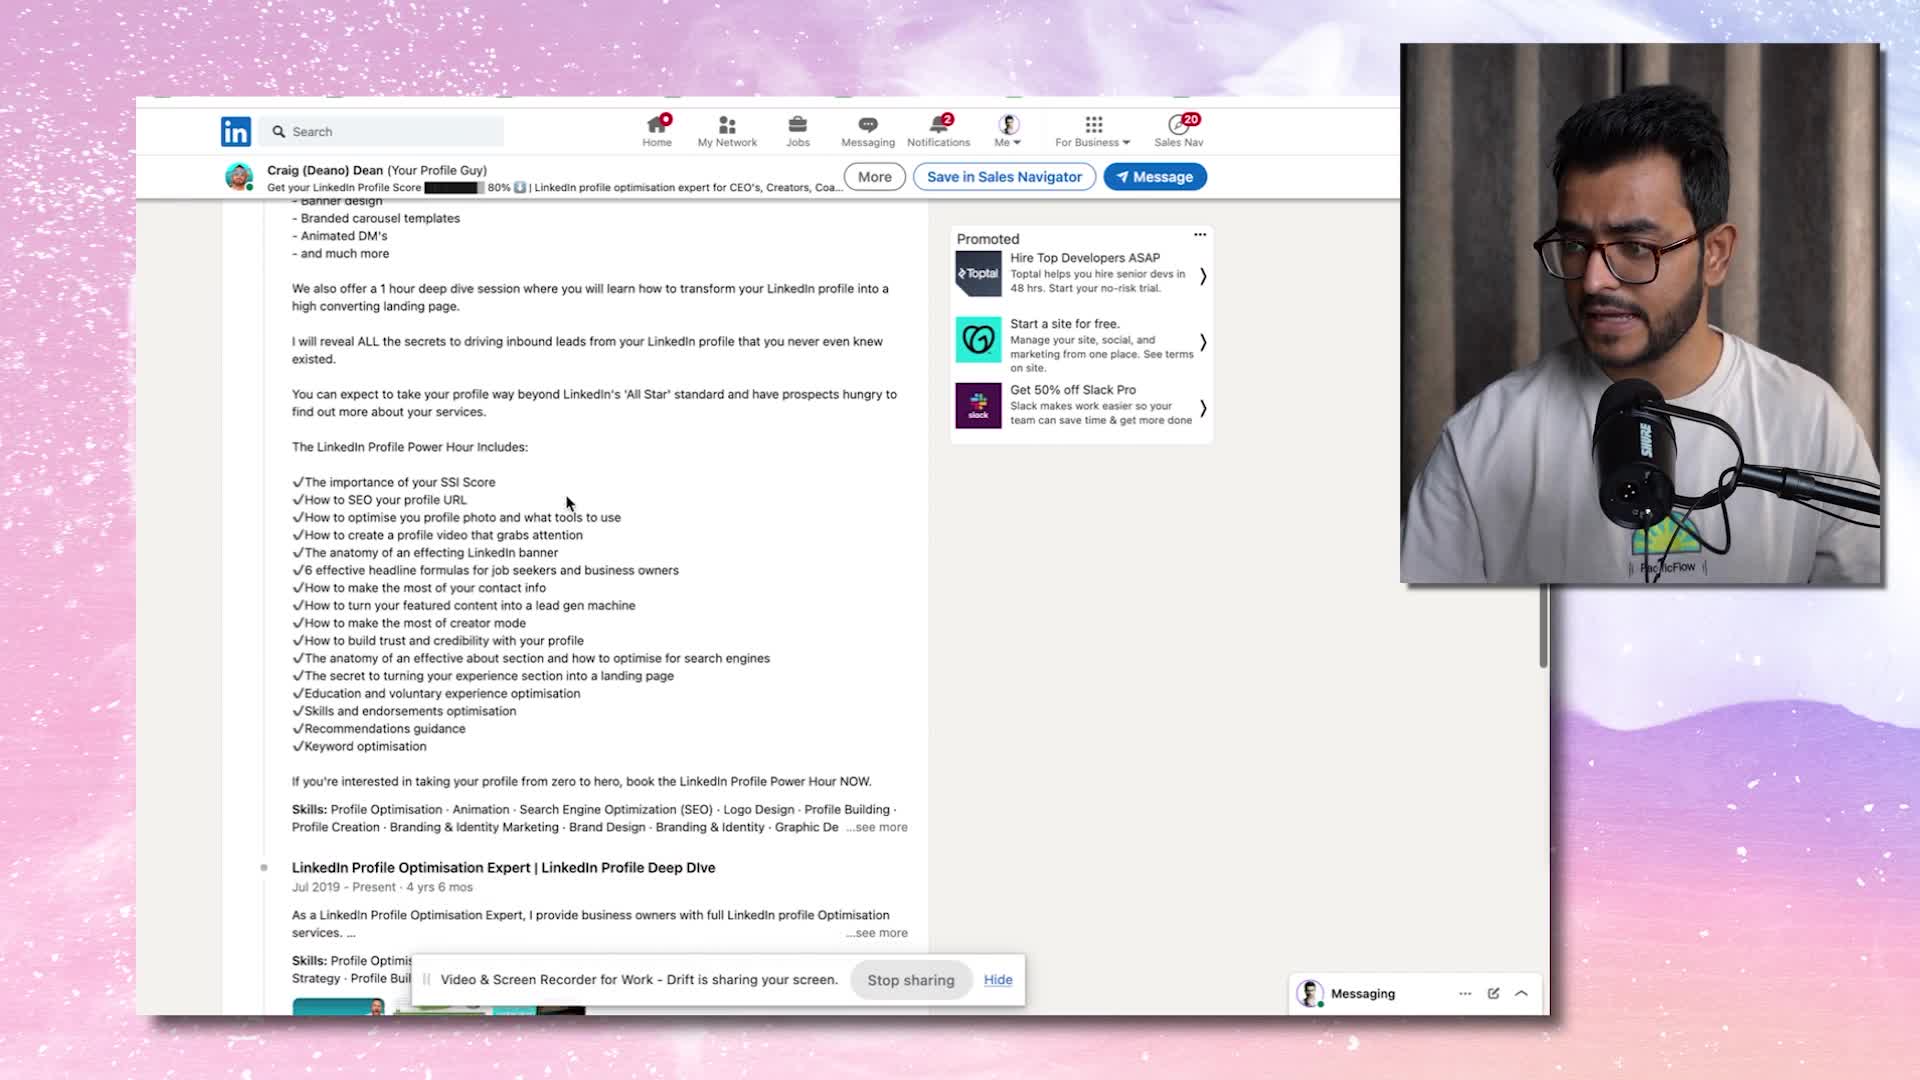Expand the Messaging panel chevron
1920x1080 pixels.
[1521, 993]
